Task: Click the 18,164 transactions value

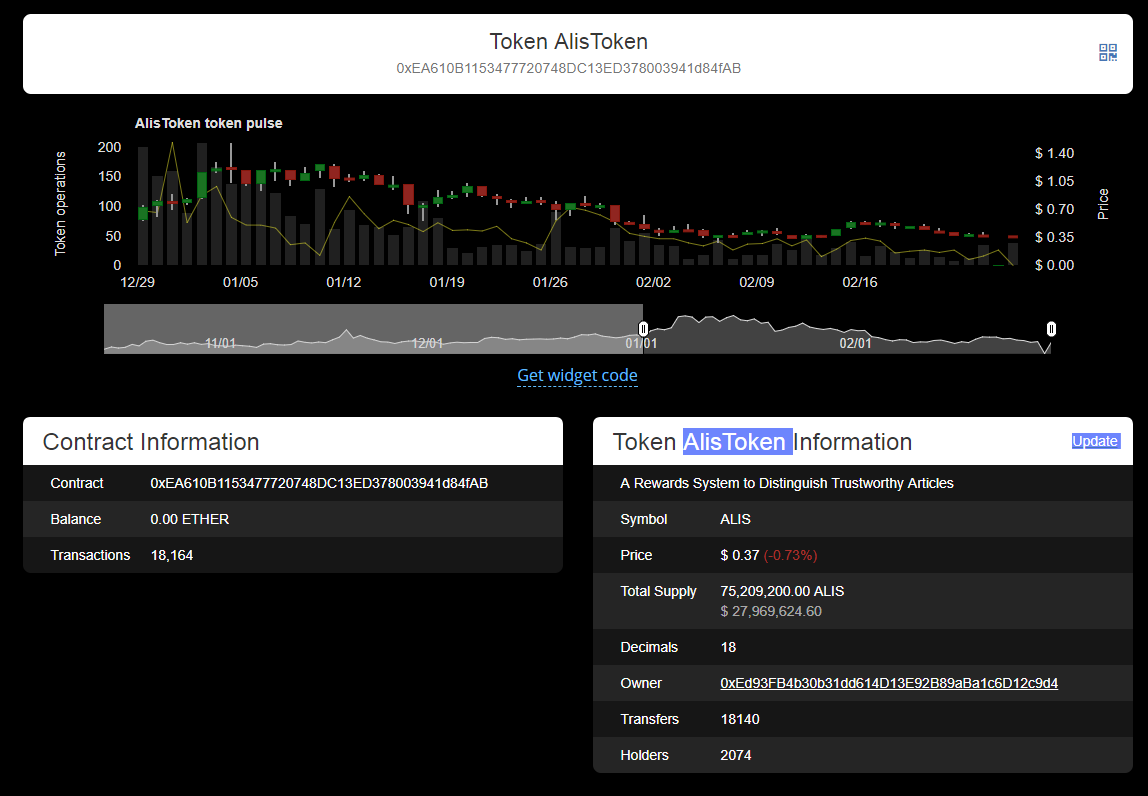Action: coord(172,555)
